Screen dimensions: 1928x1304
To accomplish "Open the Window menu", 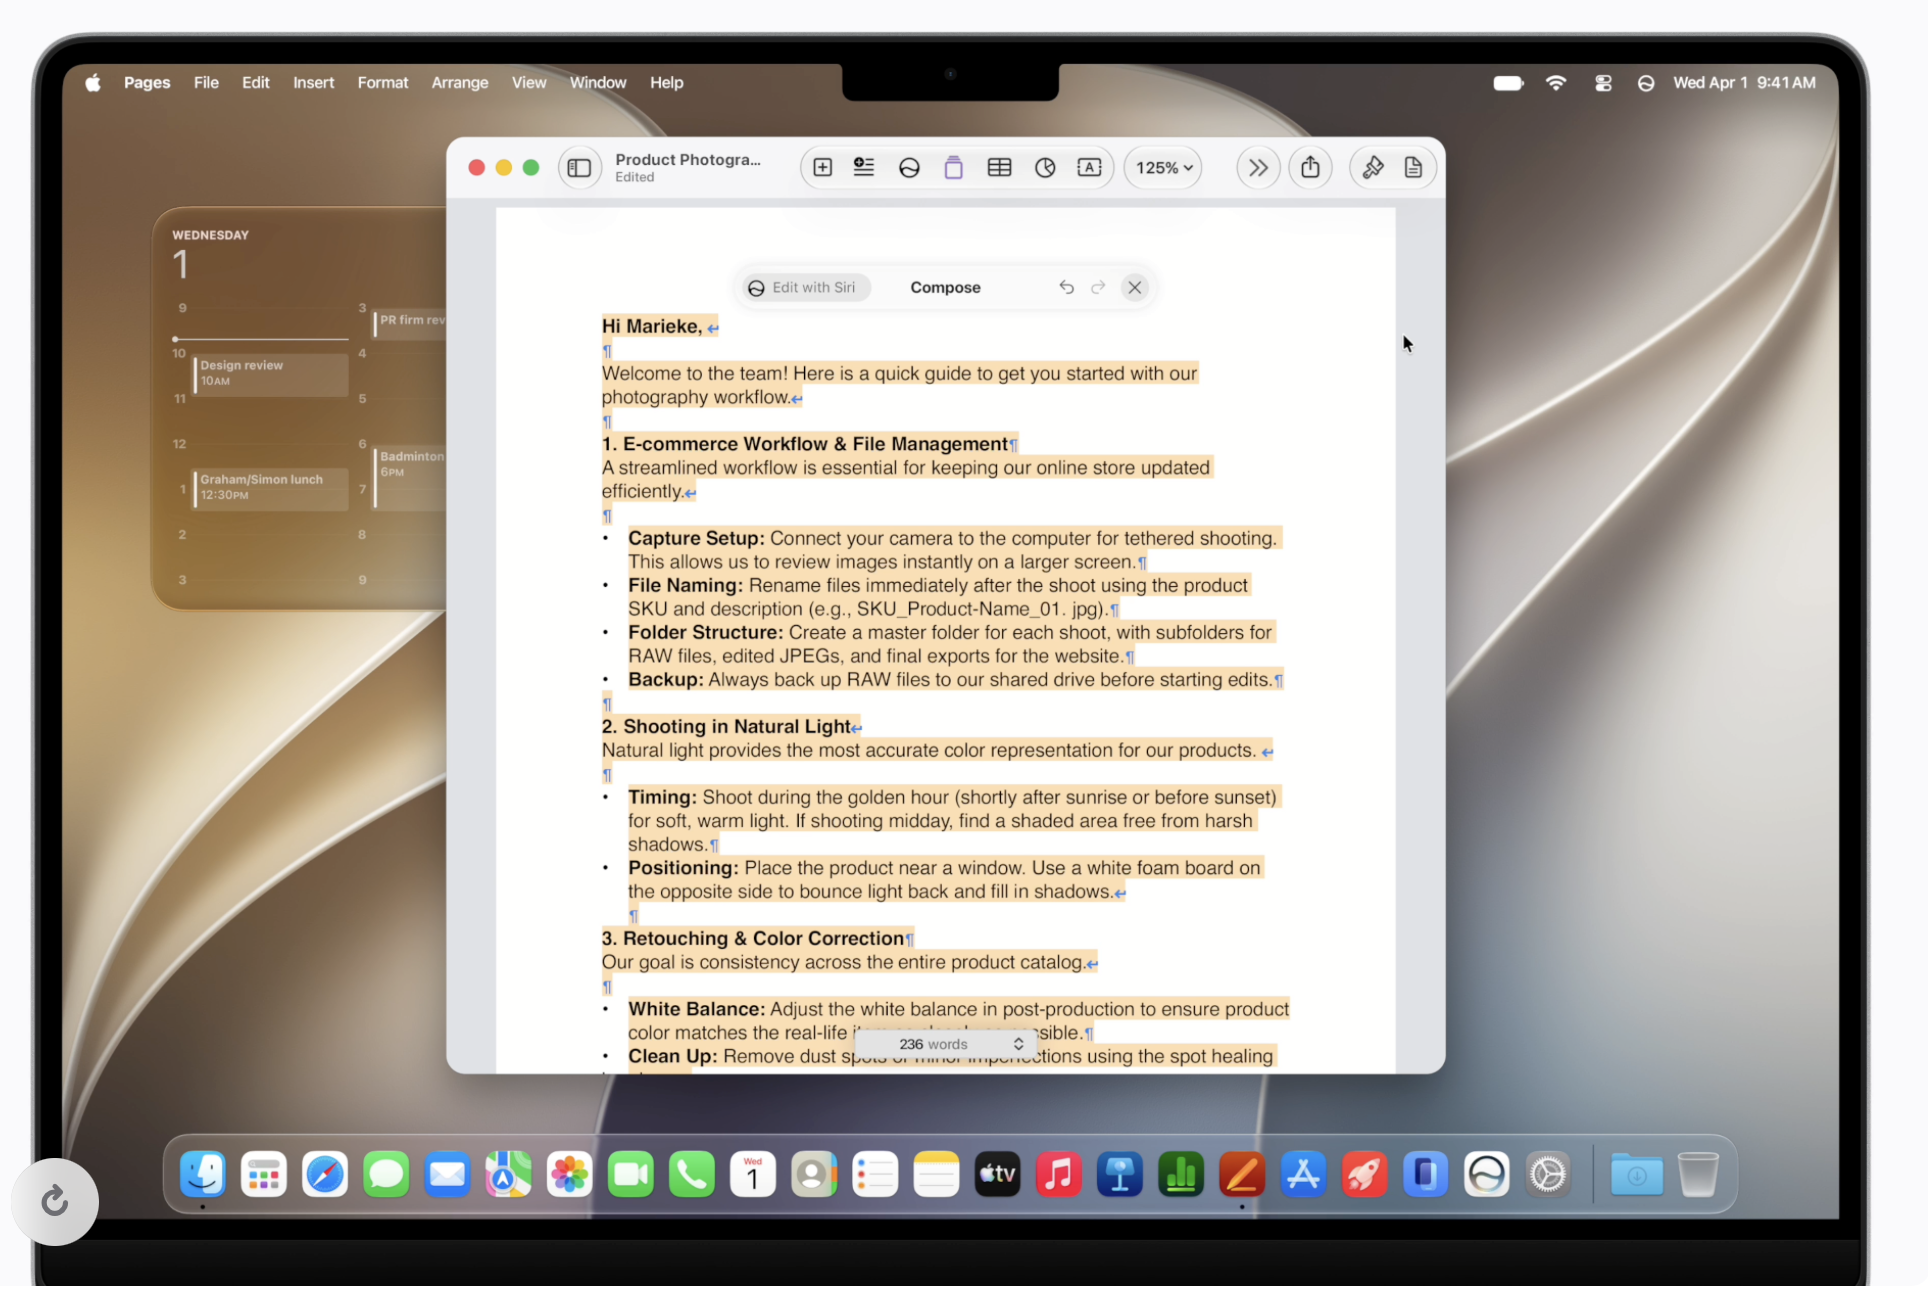I will (x=598, y=83).
